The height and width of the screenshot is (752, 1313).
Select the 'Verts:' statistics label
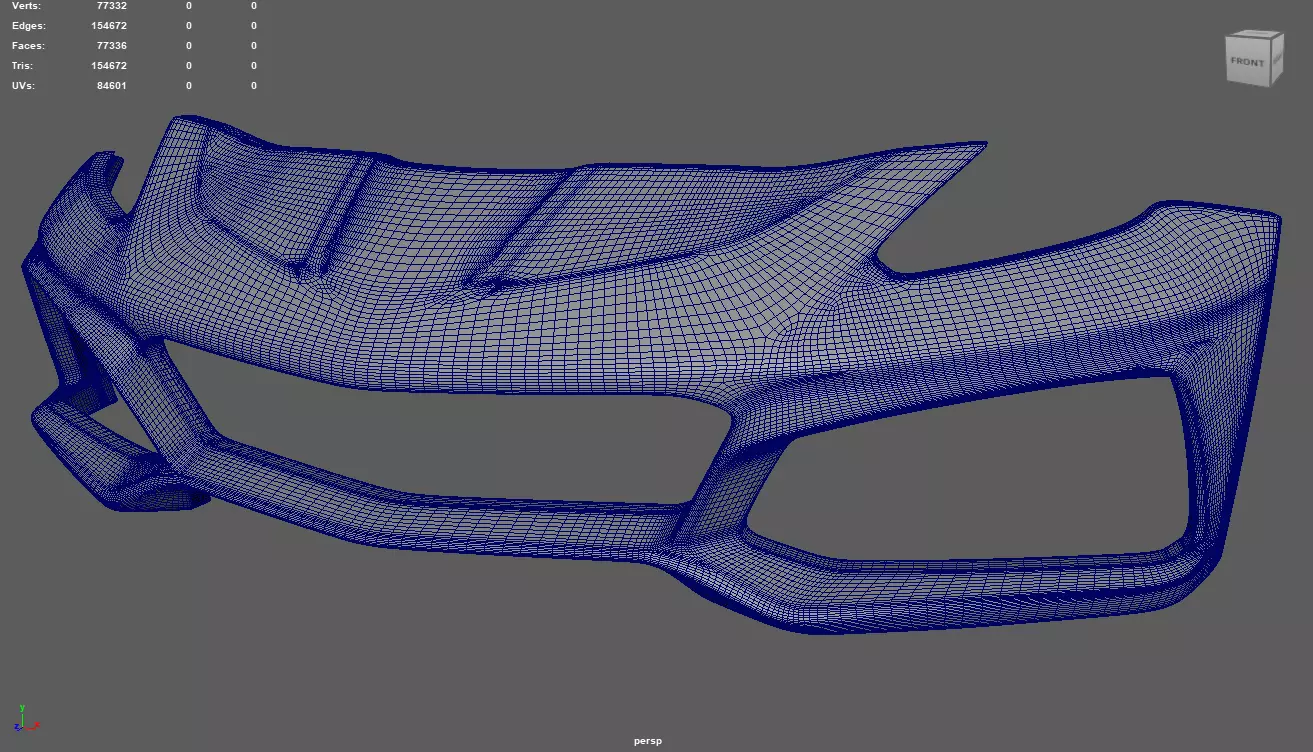[27, 6]
